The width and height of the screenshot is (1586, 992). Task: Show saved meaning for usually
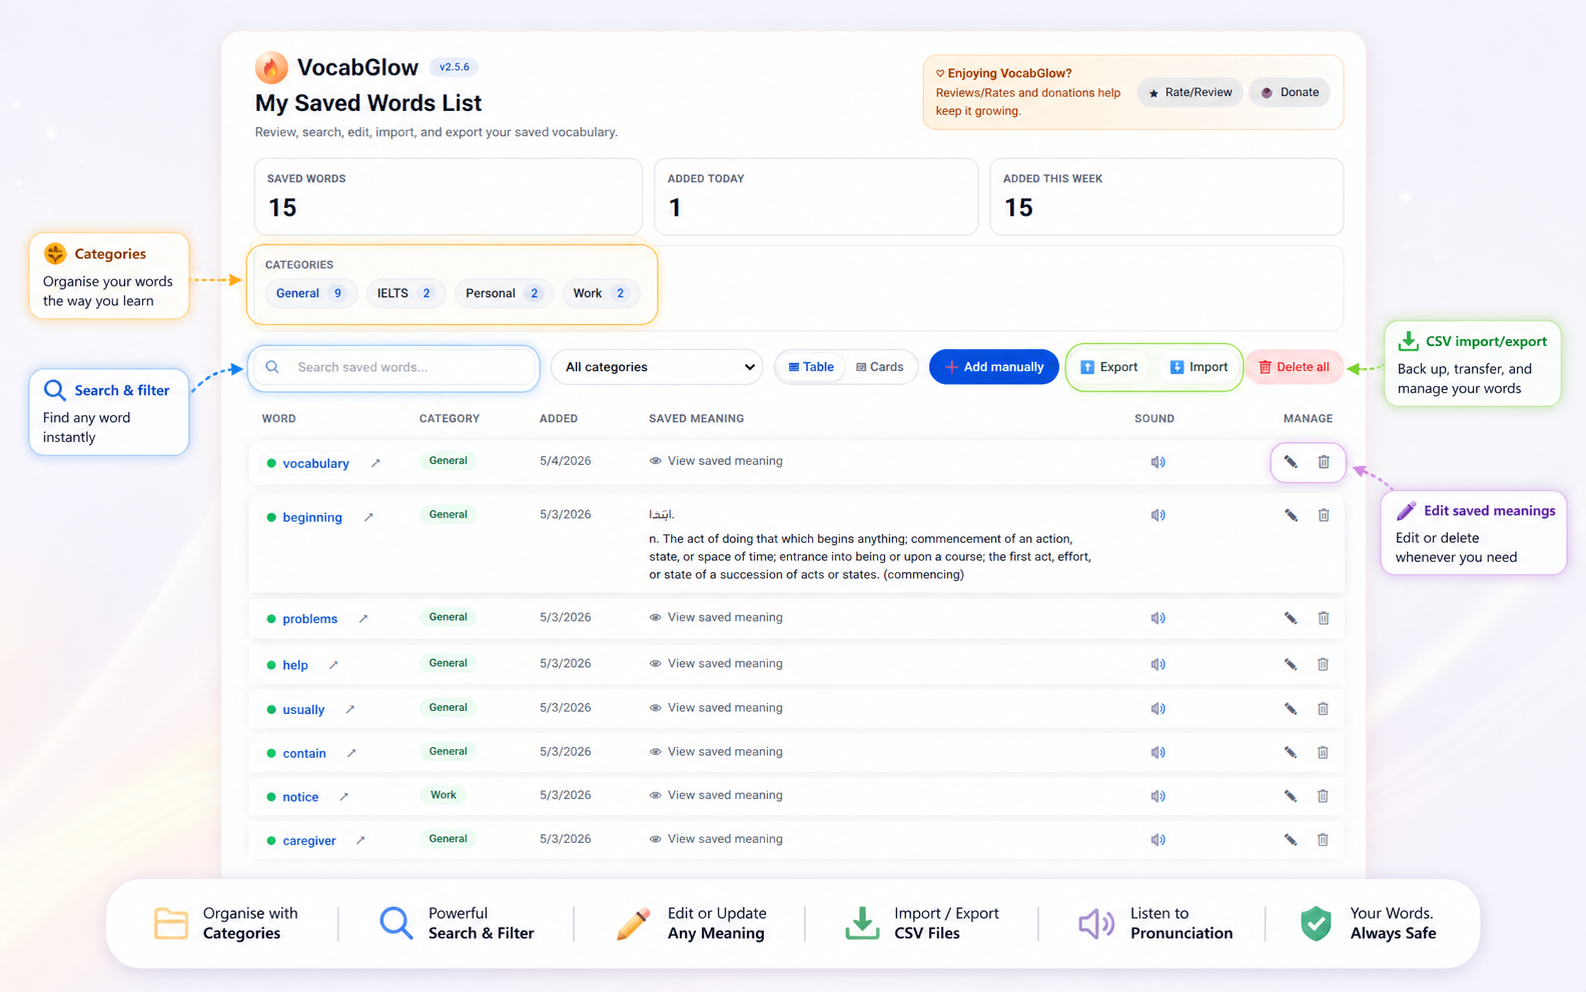[716, 707]
